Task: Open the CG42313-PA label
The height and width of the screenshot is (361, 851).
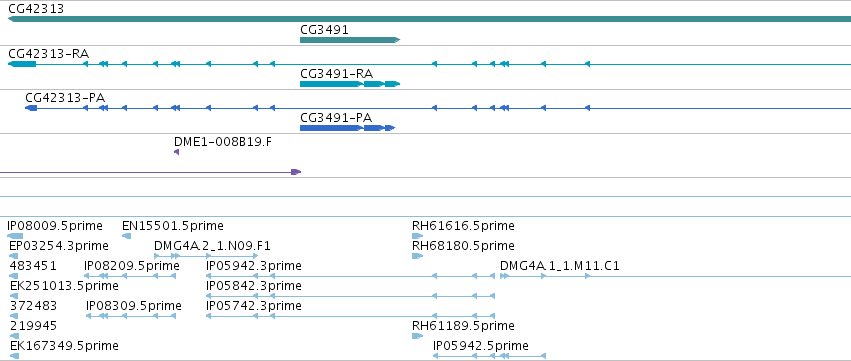Action: [65, 97]
